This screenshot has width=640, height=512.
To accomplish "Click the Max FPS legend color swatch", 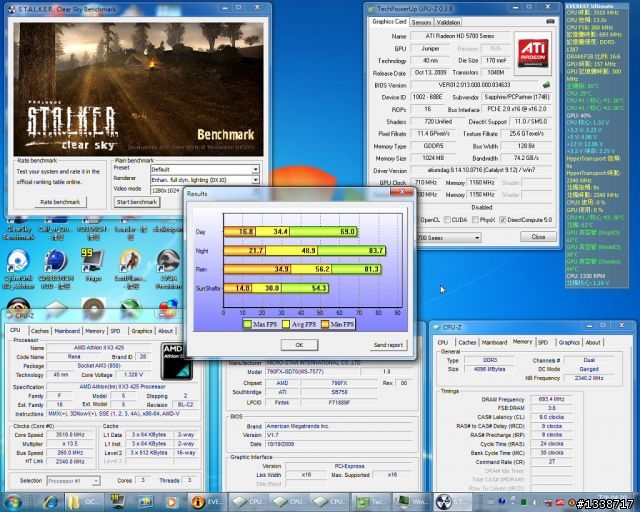I will (249, 324).
